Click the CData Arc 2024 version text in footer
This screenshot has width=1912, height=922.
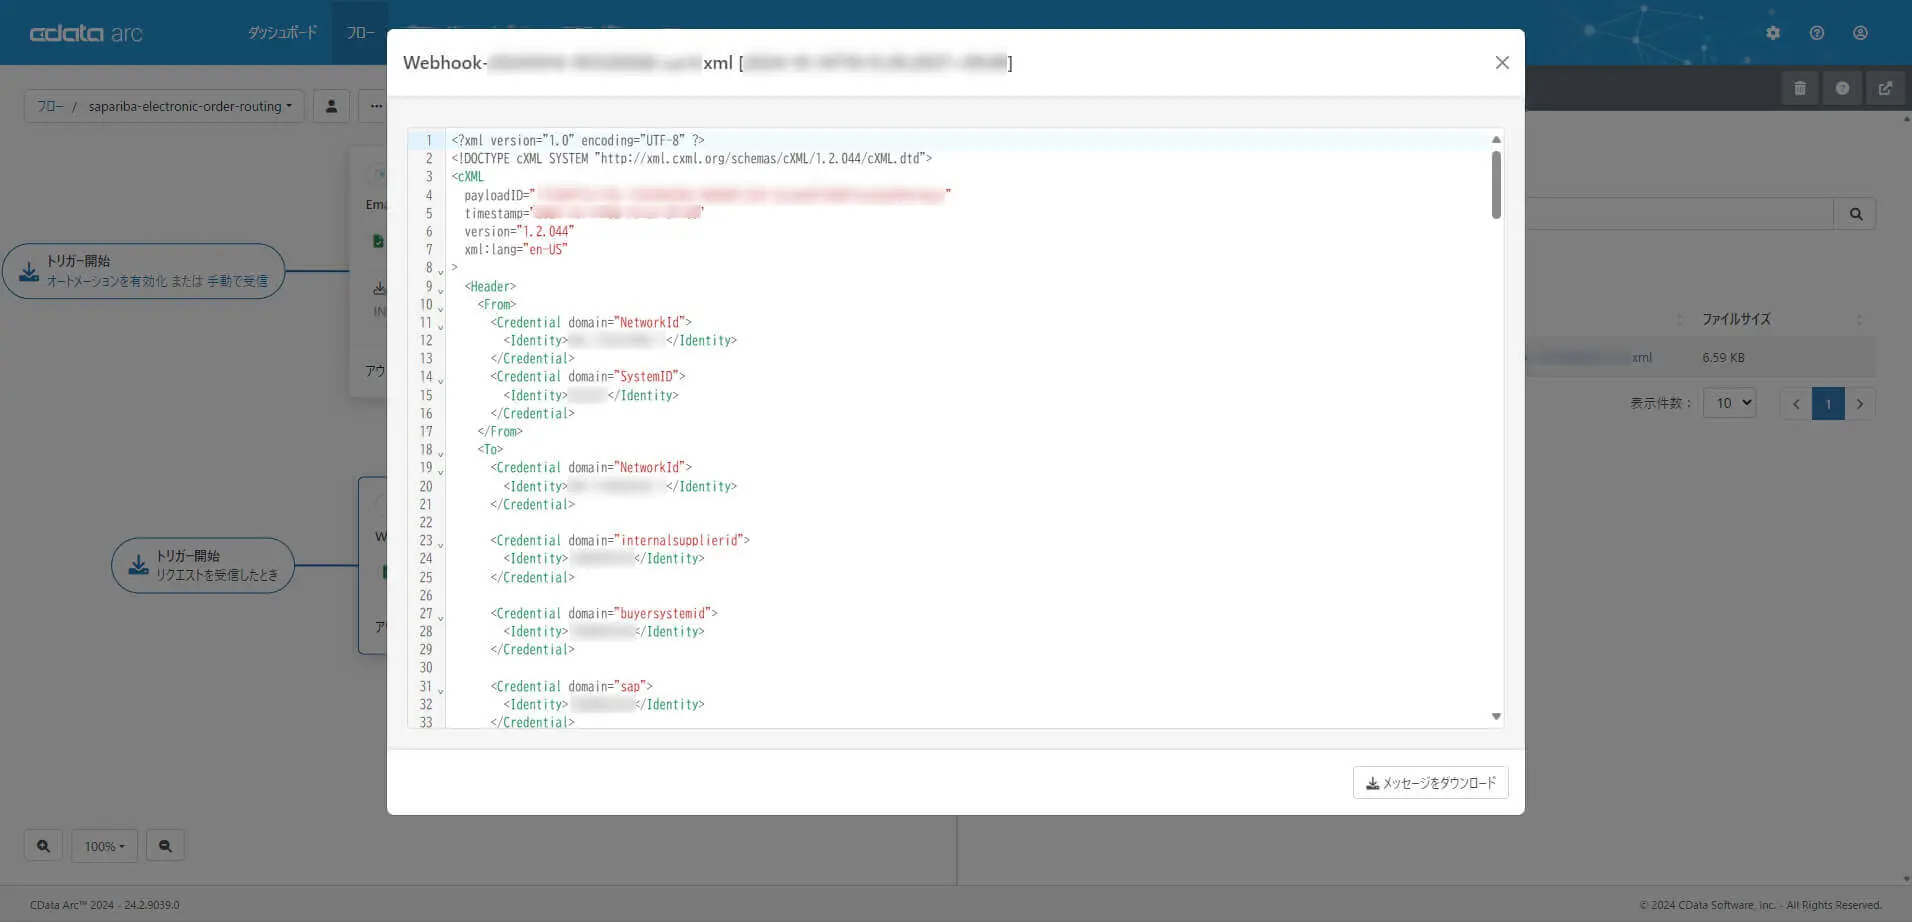(105, 905)
